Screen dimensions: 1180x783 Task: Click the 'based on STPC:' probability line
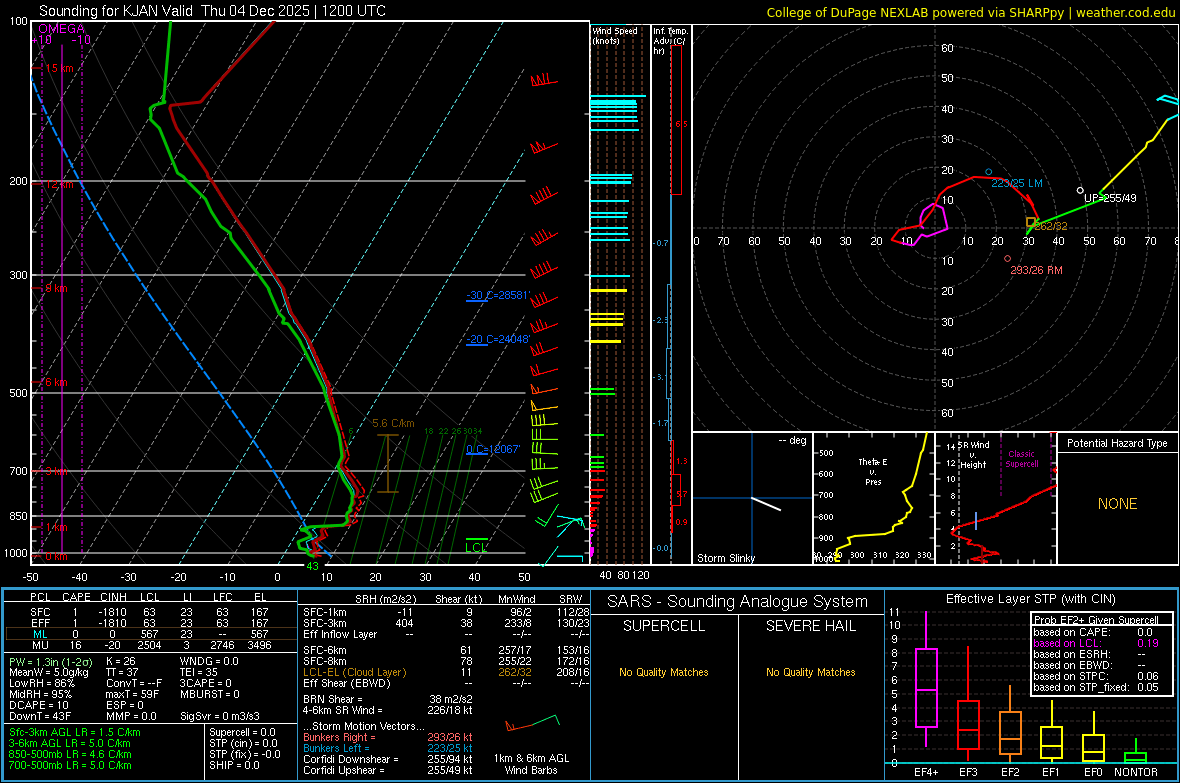[1096, 676]
